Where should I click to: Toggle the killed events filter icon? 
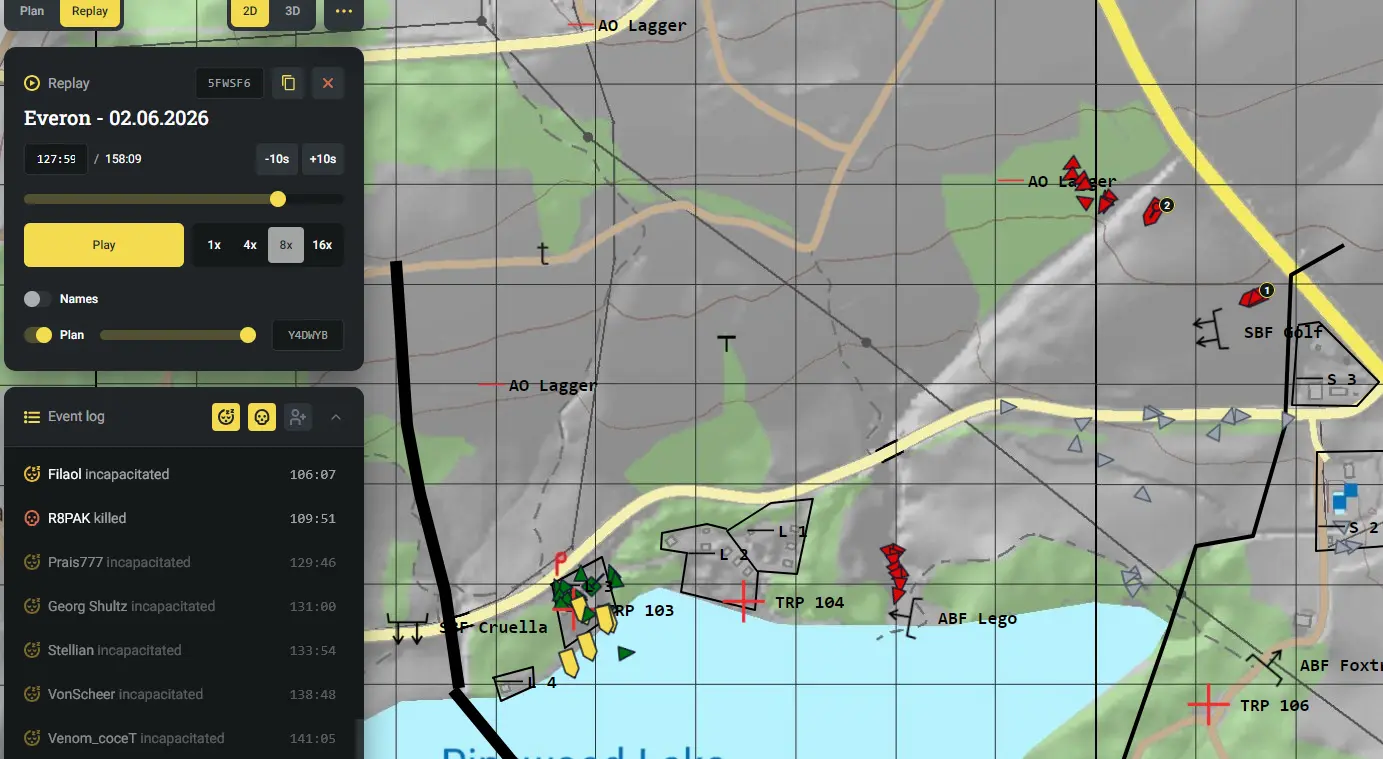coord(262,417)
